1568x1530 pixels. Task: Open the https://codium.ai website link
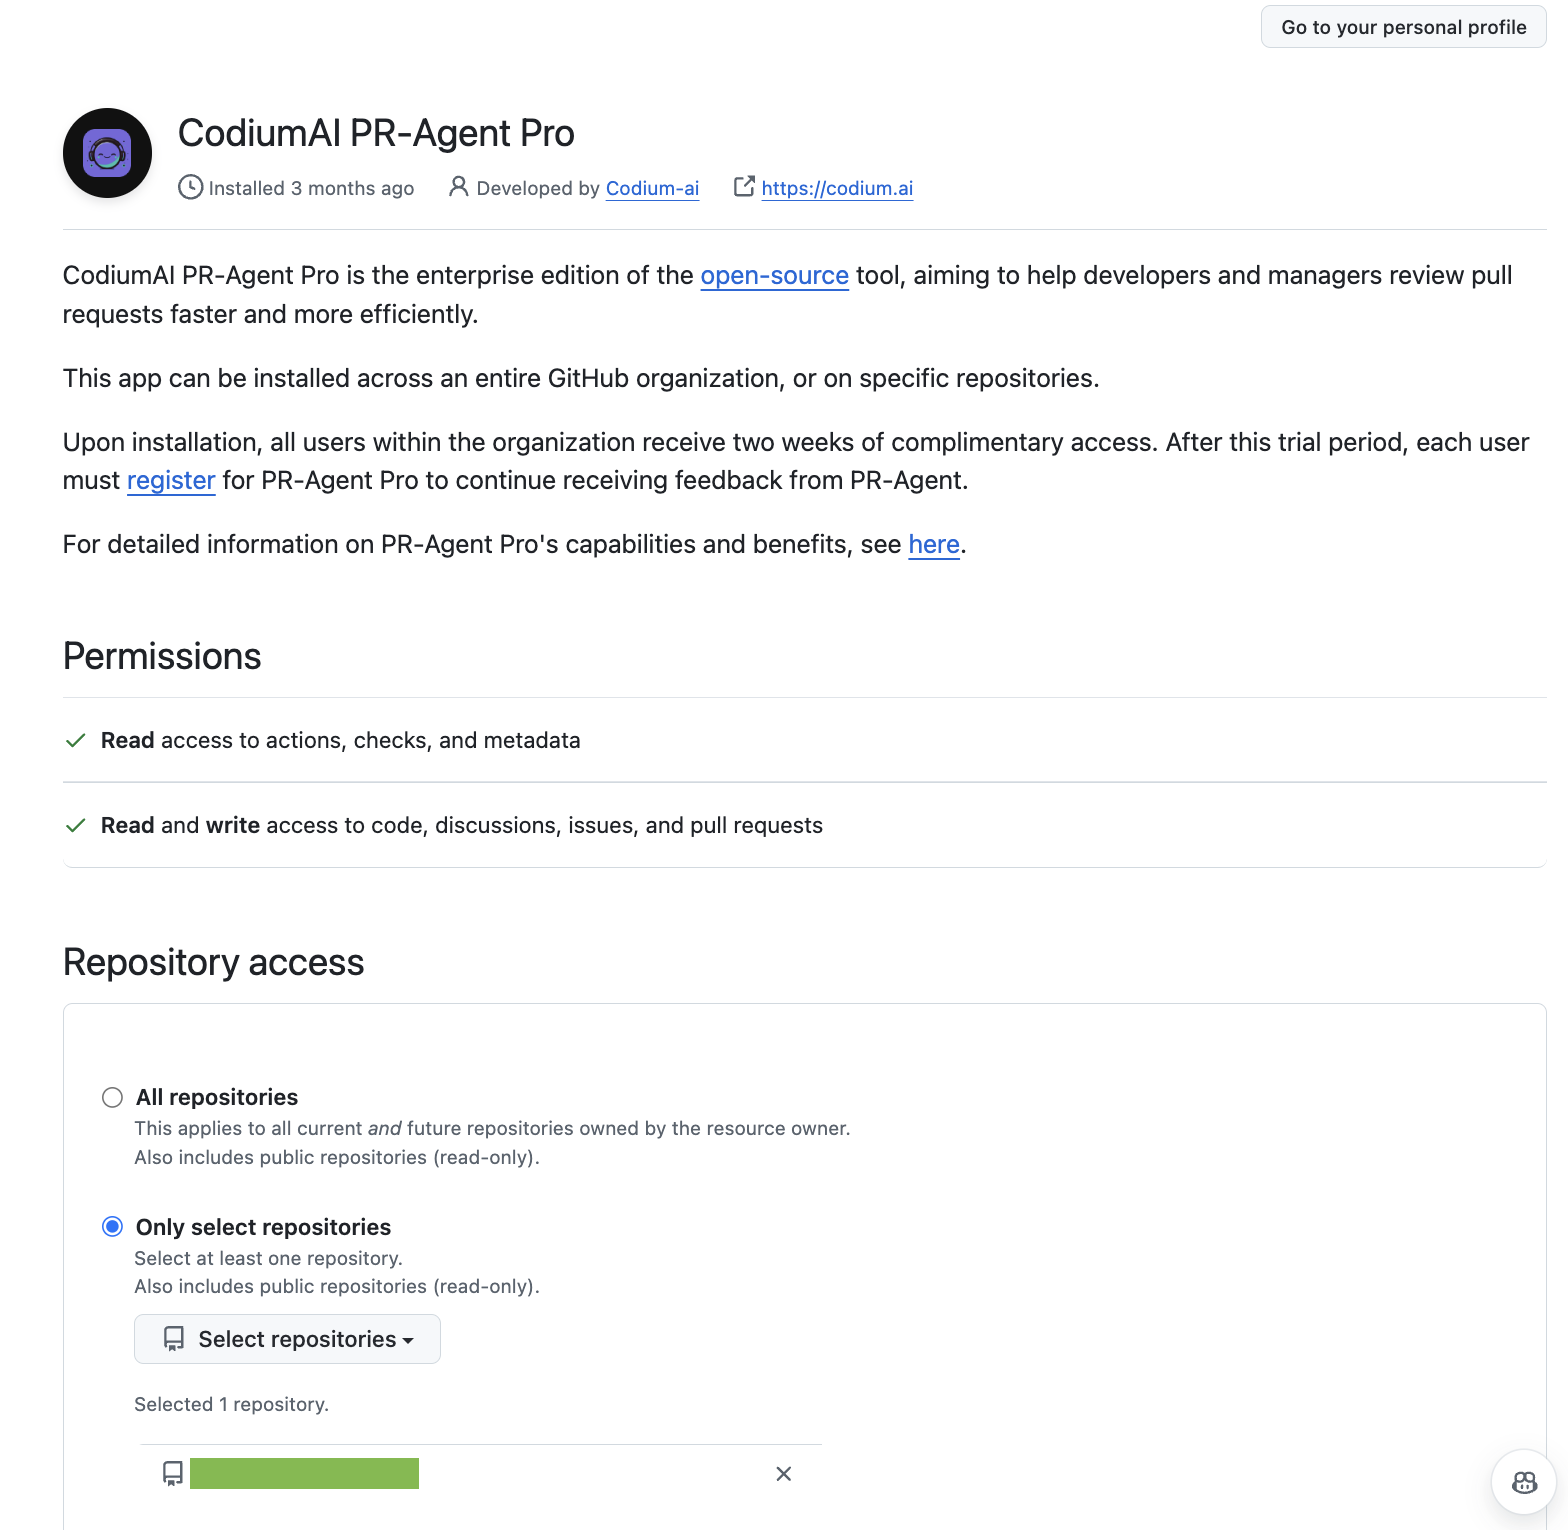[x=837, y=188]
